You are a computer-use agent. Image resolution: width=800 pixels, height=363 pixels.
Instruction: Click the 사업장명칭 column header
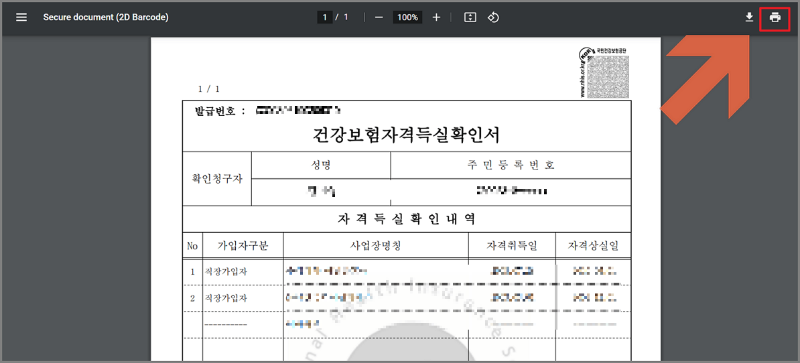click(376, 246)
